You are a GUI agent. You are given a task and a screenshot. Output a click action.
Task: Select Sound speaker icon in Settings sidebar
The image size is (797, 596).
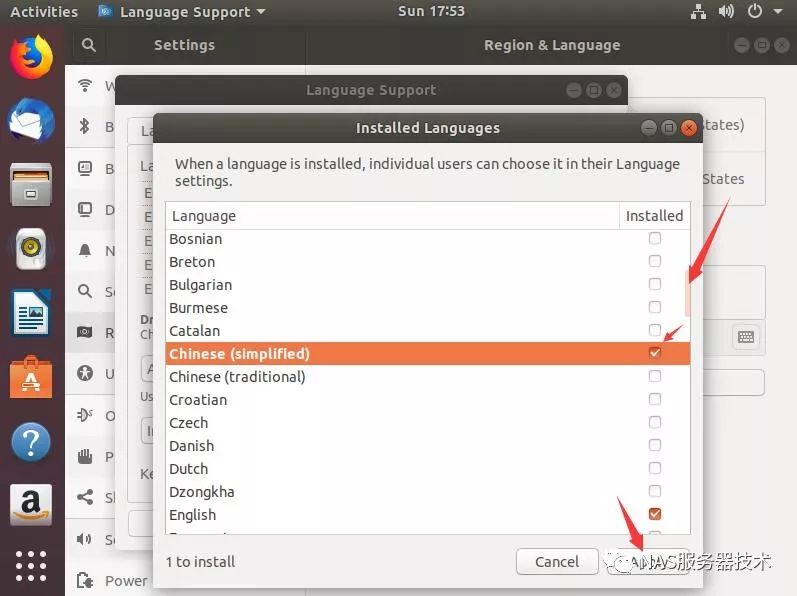[x=84, y=539]
